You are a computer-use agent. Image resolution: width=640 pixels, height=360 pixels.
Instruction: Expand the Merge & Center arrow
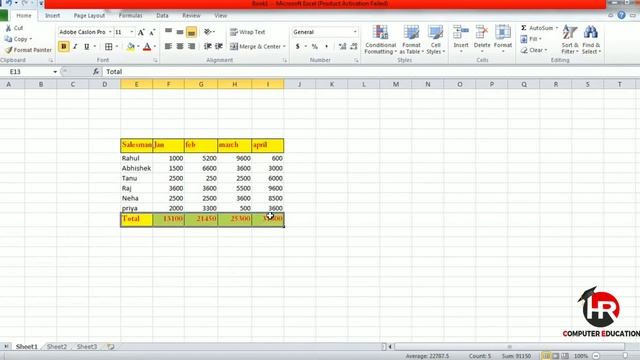[x=284, y=47]
